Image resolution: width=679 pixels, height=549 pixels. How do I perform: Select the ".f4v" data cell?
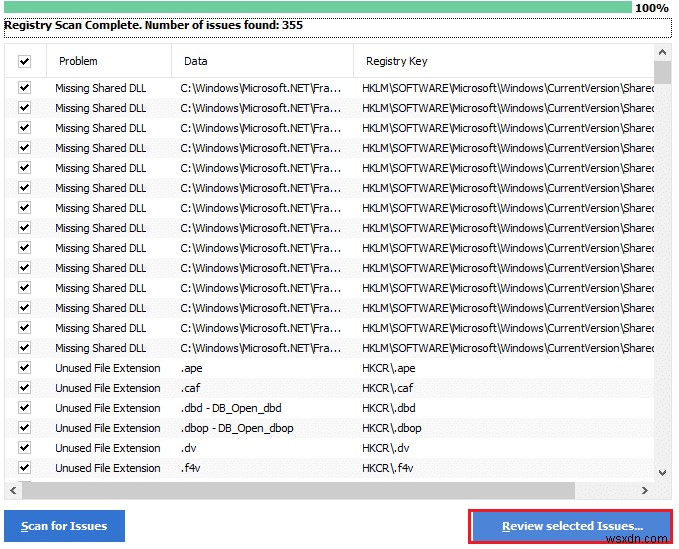coord(191,468)
